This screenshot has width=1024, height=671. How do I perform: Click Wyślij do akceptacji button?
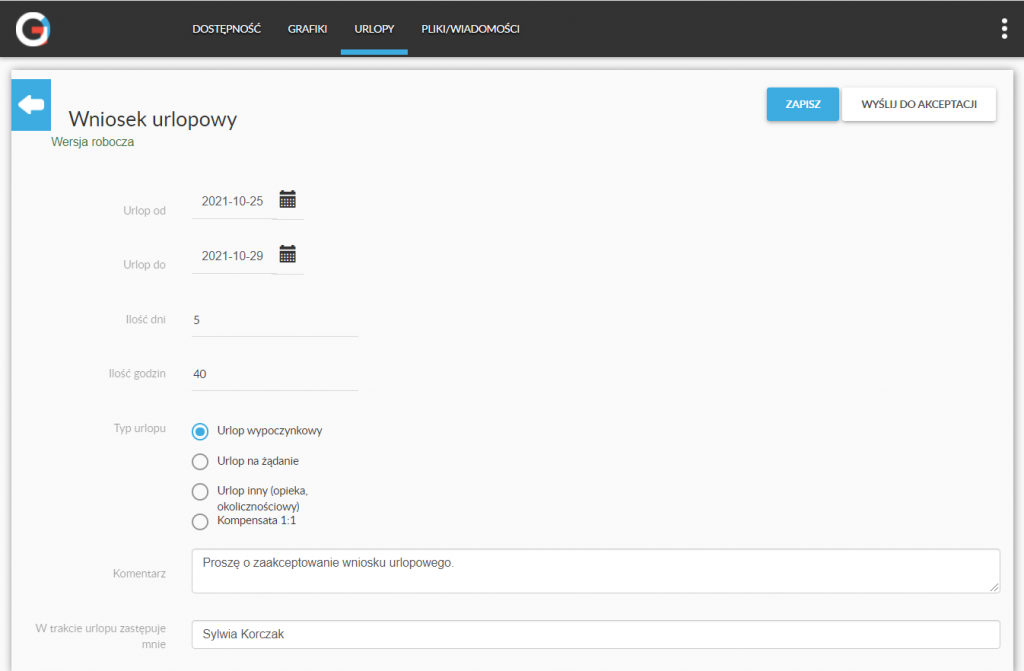(x=919, y=104)
